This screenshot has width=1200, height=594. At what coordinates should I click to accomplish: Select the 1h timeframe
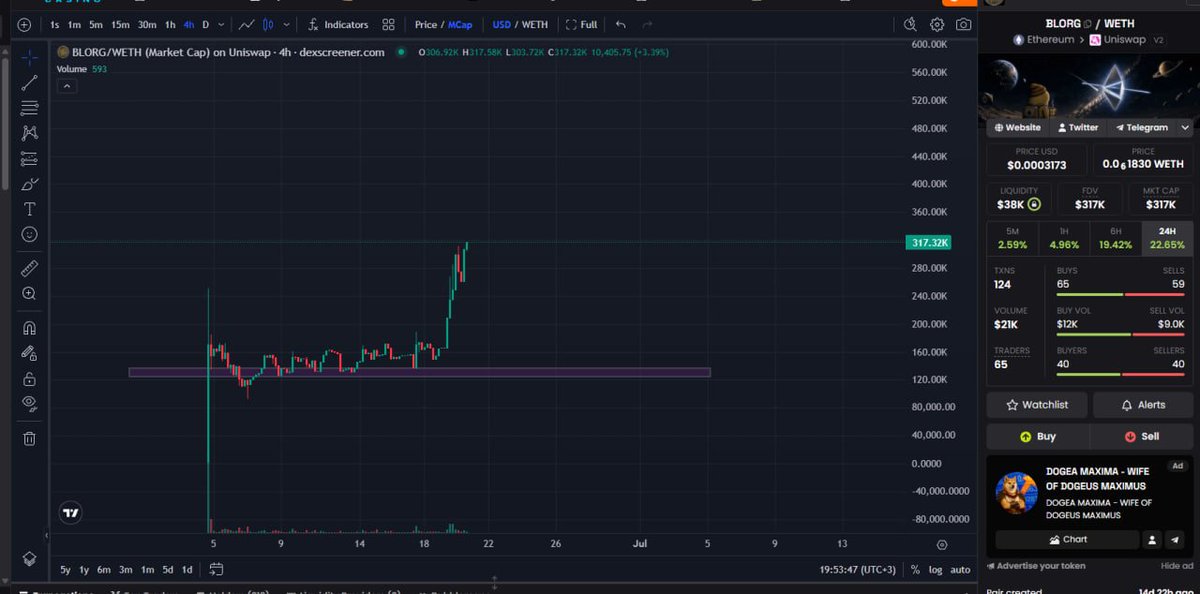click(170, 24)
